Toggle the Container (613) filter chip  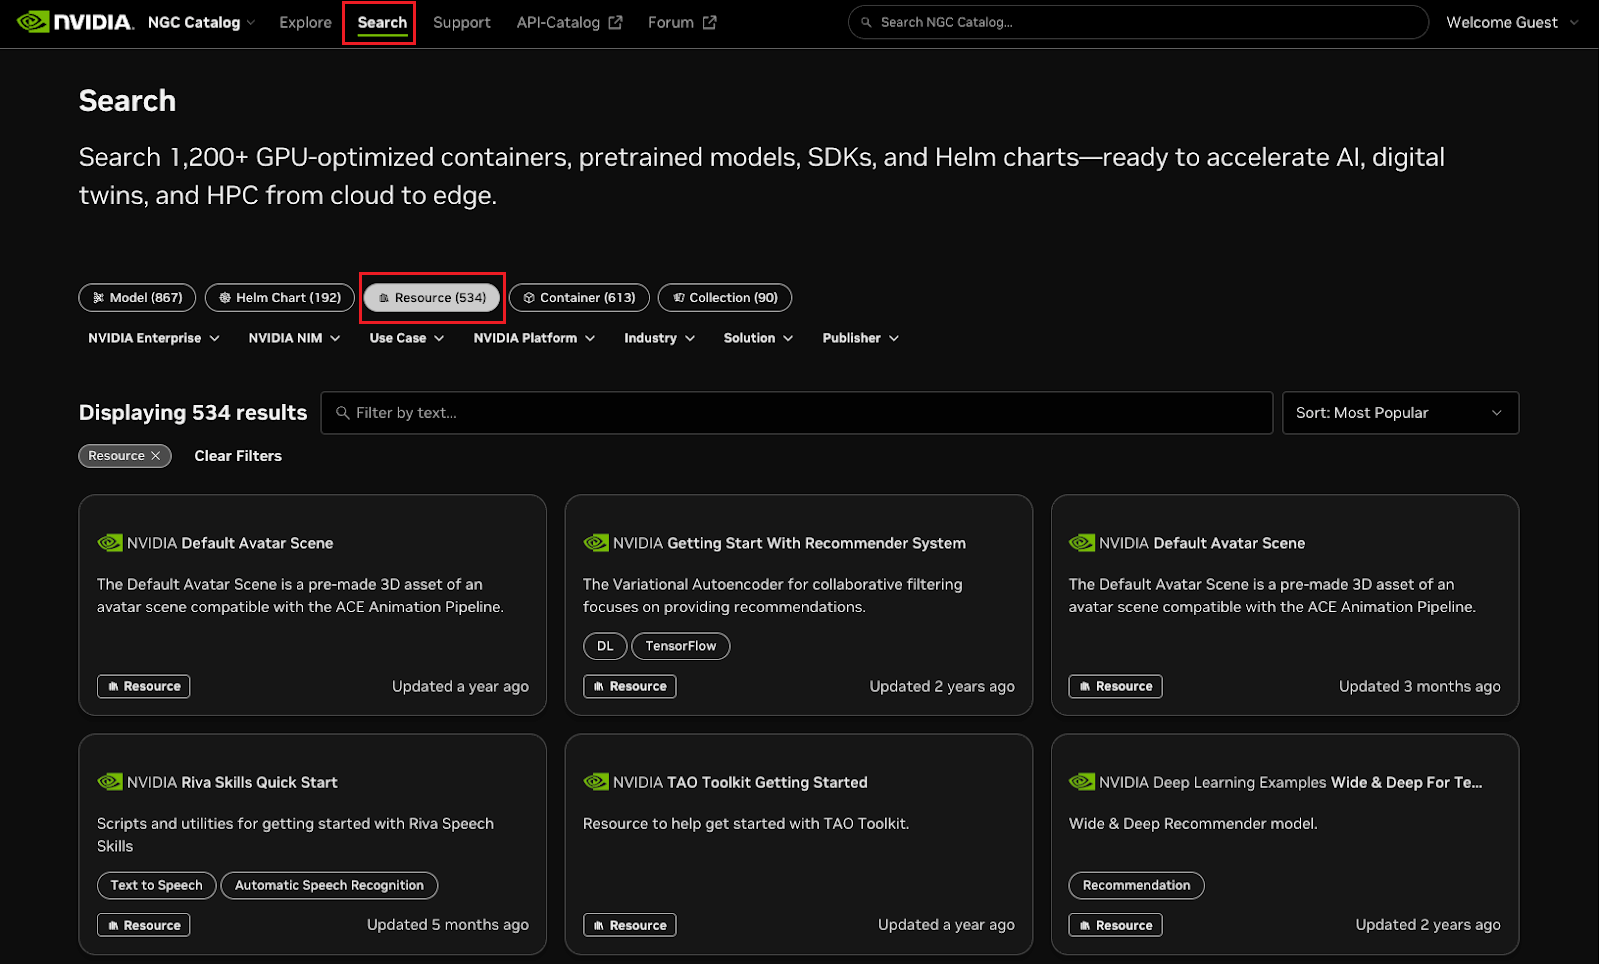579,297
